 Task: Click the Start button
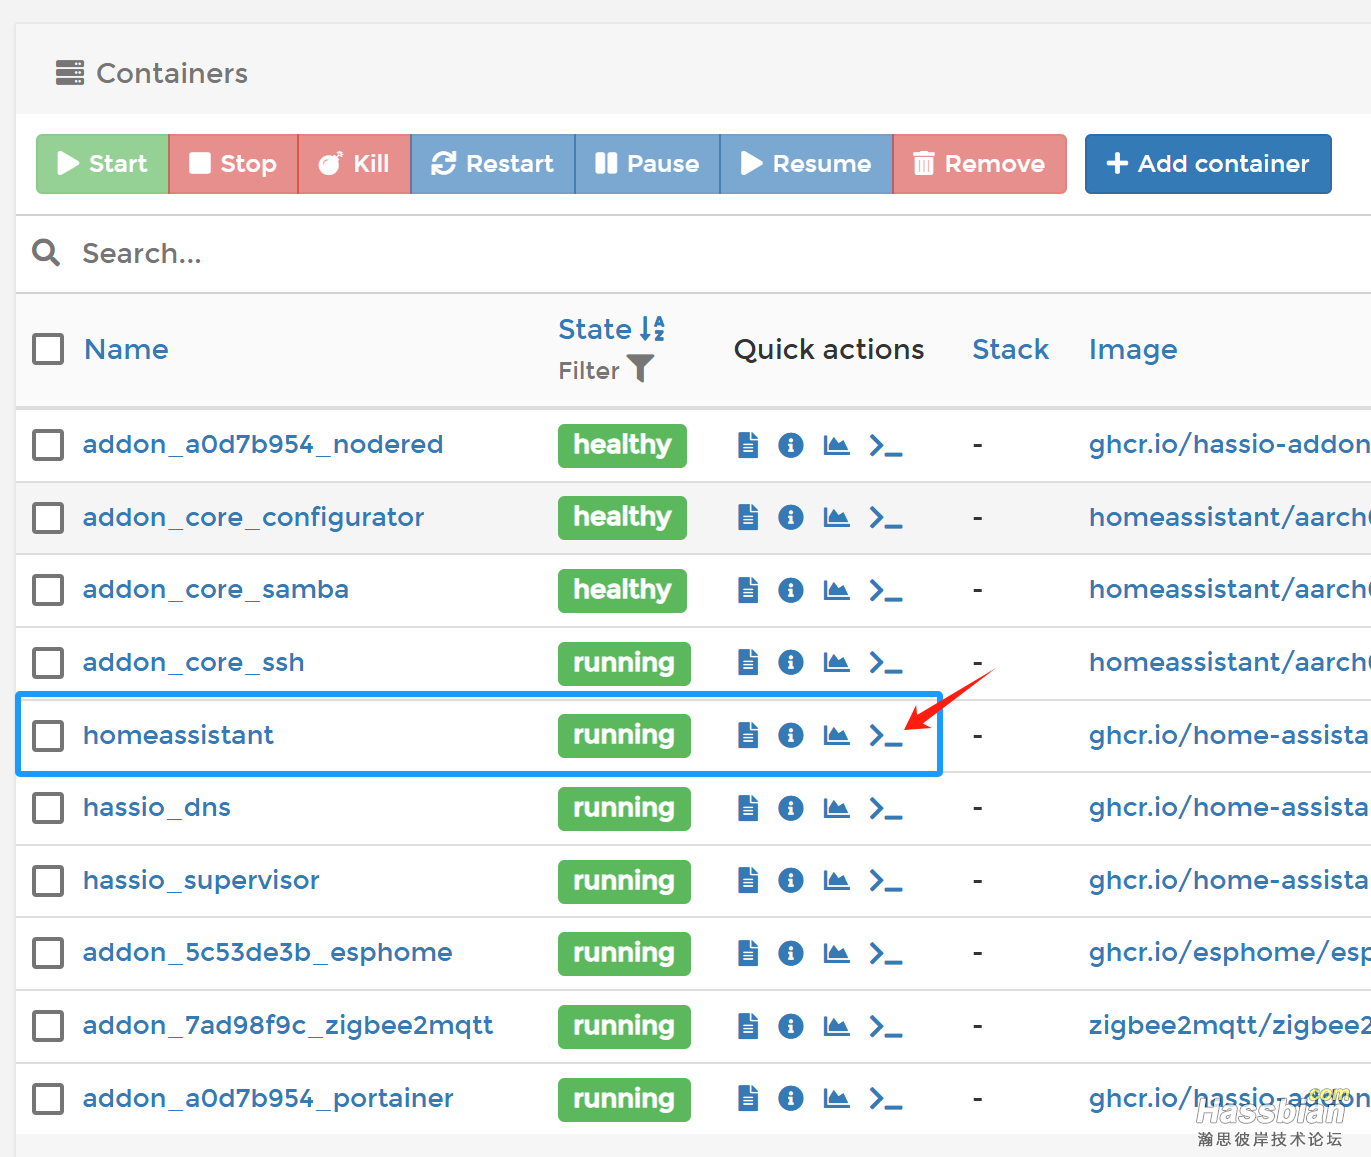(102, 164)
